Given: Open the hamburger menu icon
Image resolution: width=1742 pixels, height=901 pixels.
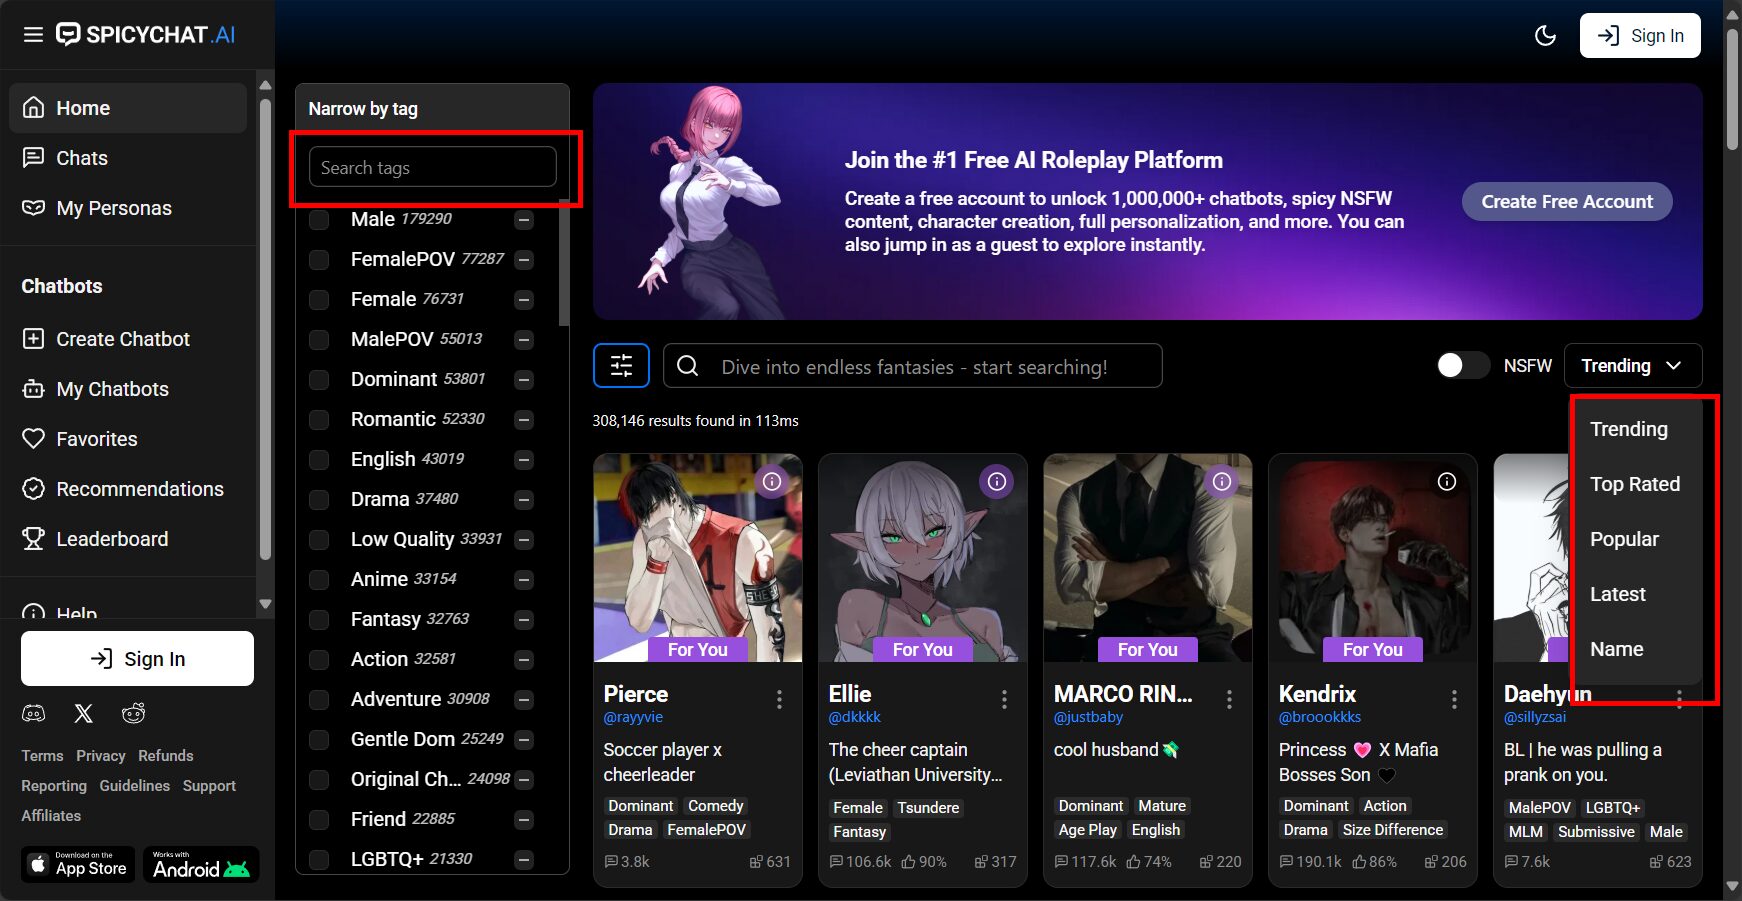Looking at the screenshot, I should coord(33,35).
